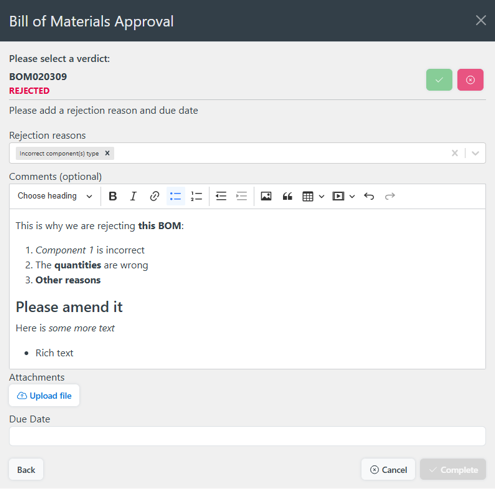Insert a link using link icon
The image size is (495, 489).
point(154,196)
